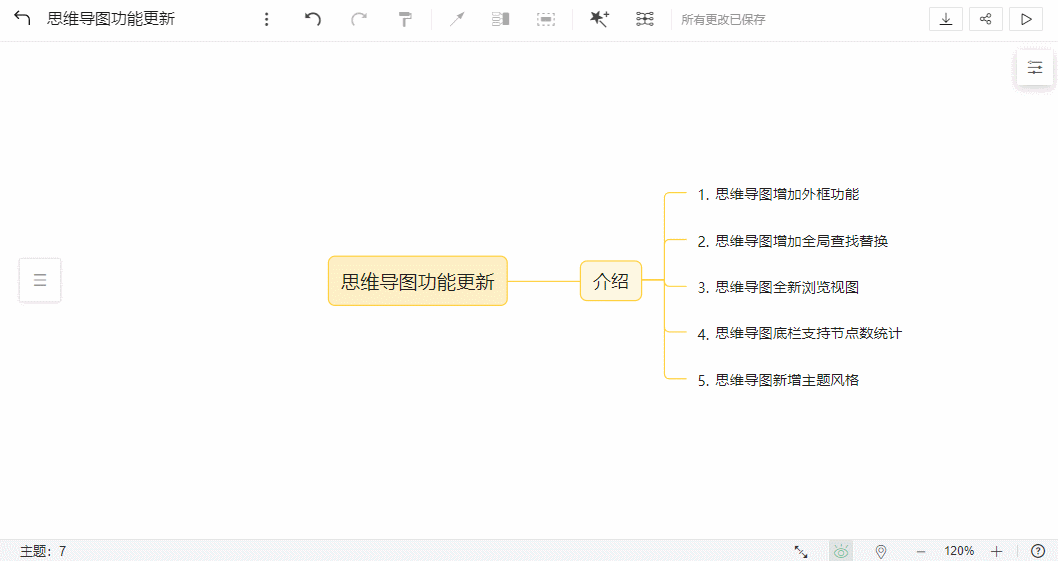Open the style settings panel

[1035, 68]
